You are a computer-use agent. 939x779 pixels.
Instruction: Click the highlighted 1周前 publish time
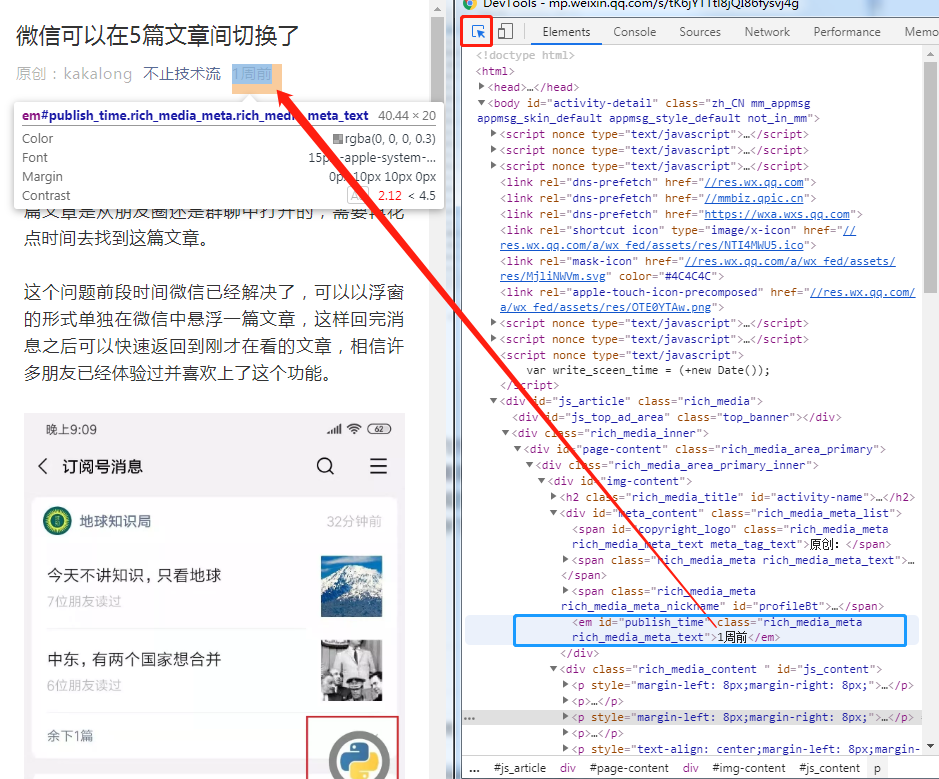tap(252, 74)
